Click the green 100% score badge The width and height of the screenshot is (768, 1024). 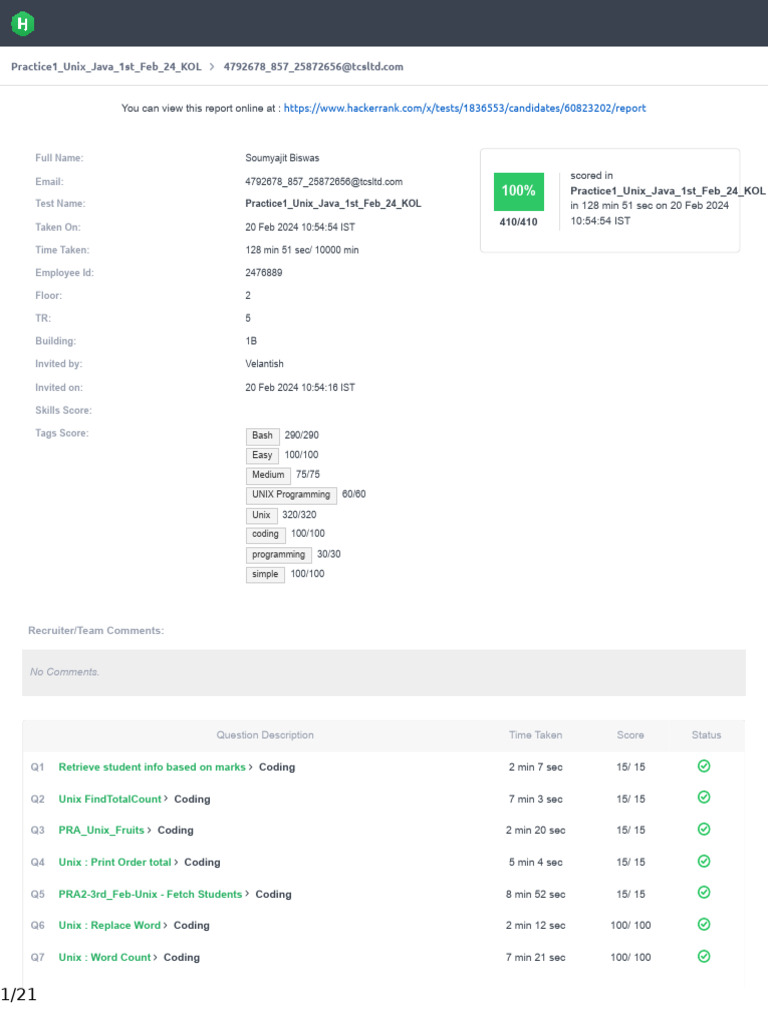coord(518,190)
